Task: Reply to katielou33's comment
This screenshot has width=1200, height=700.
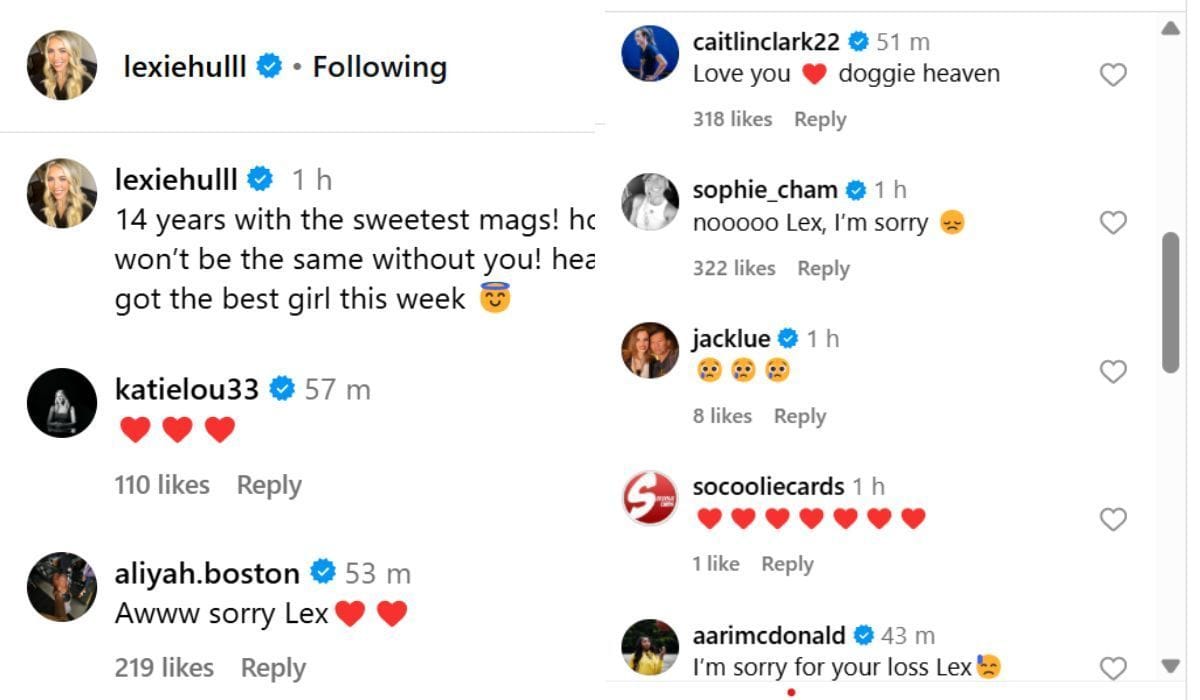Action: 268,484
